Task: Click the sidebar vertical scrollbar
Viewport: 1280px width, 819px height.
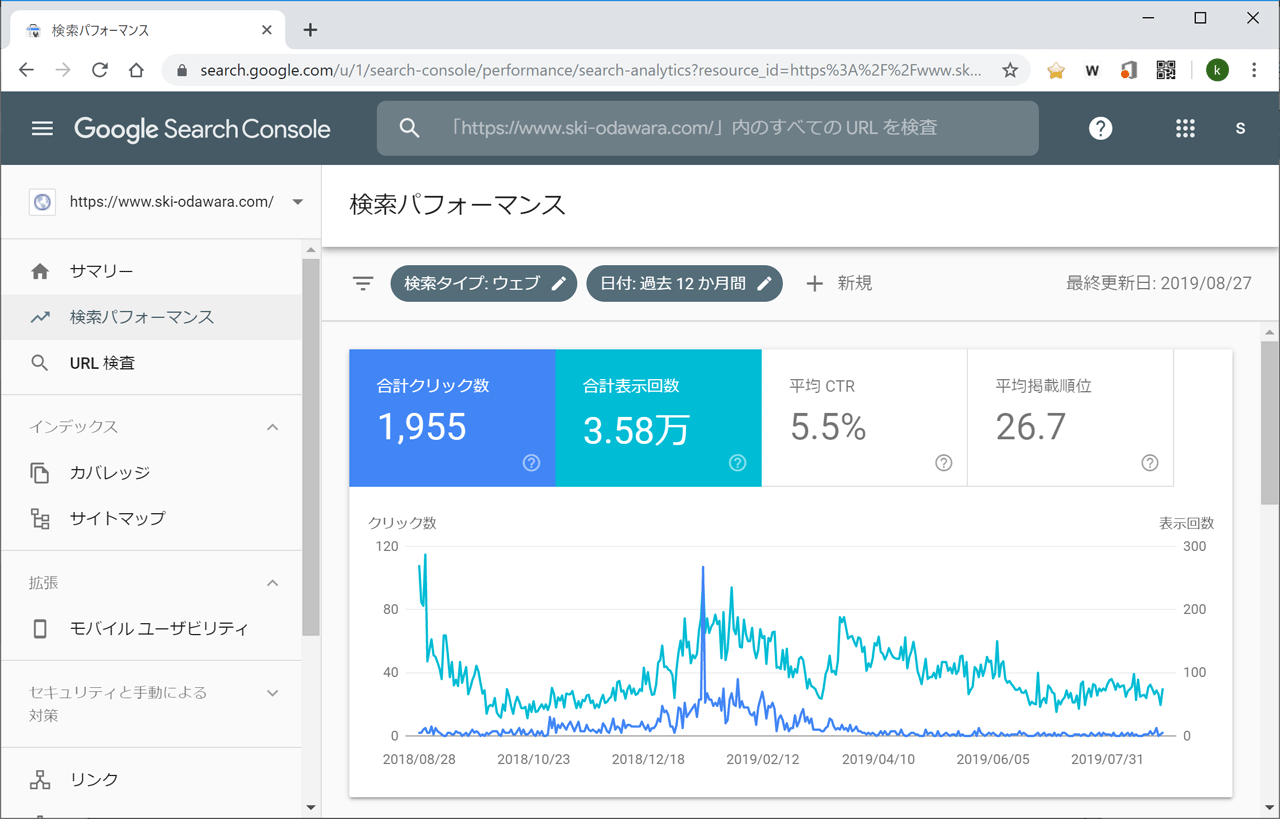Action: [310, 447]
